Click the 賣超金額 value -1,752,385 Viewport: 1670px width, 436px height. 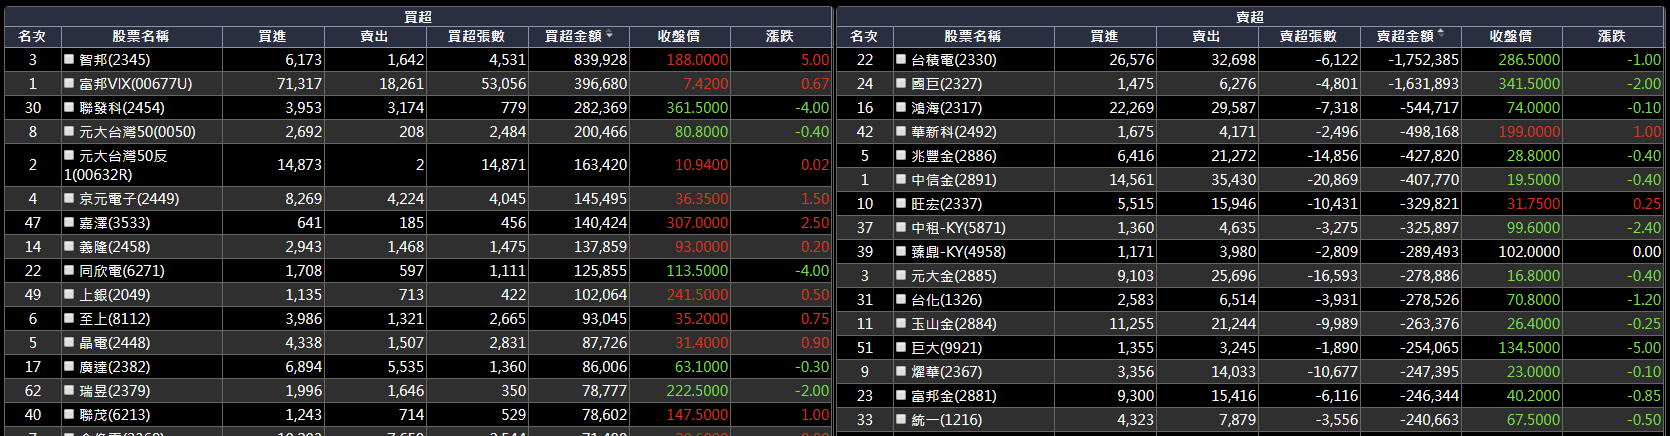pos(1423,60)
